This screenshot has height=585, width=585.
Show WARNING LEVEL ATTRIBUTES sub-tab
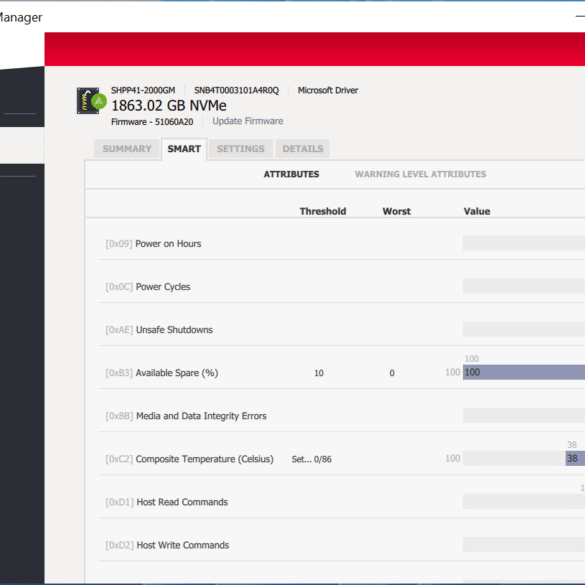pos(420,174)
